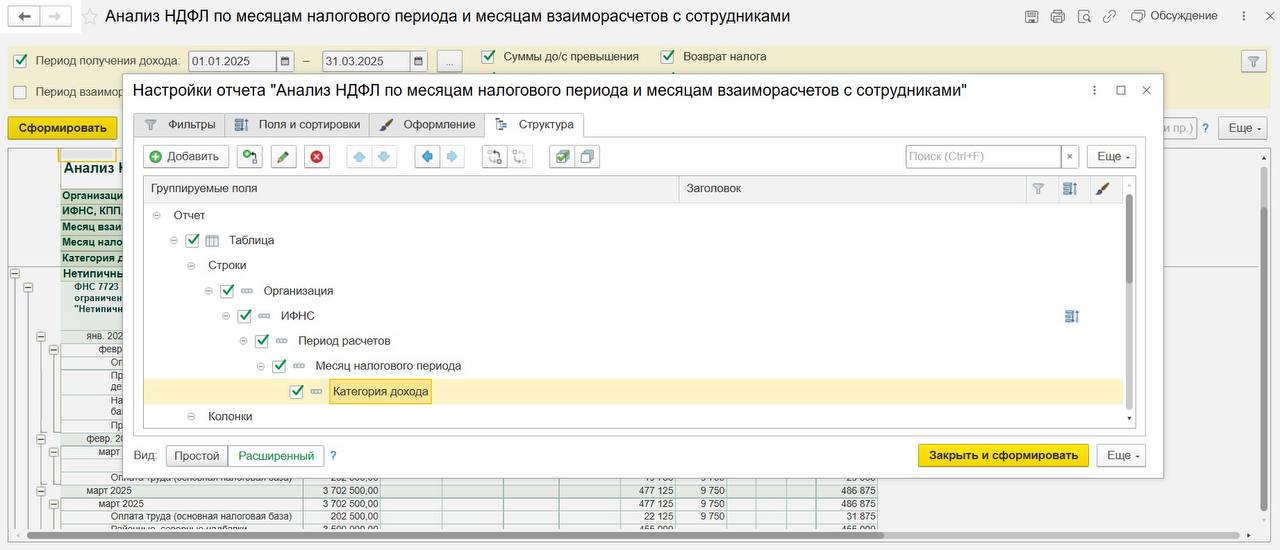The height and width of the screenshot is (550, 1280).
Task: Select the Структура tab
Action: (534, 125)
